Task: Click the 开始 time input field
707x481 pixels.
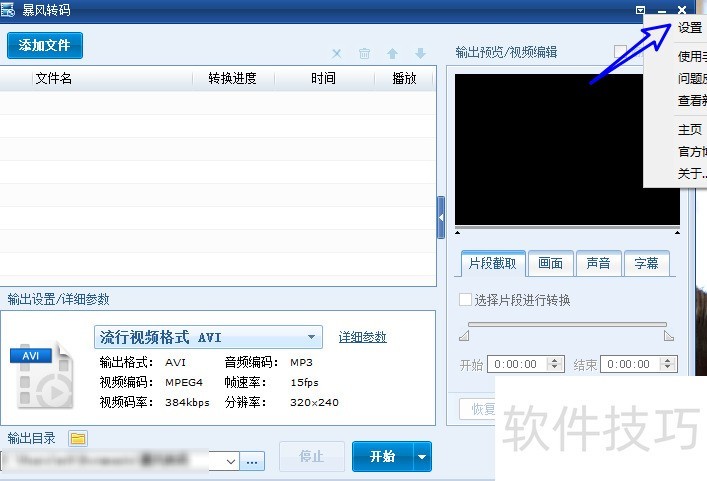Action: coord(517,364)
